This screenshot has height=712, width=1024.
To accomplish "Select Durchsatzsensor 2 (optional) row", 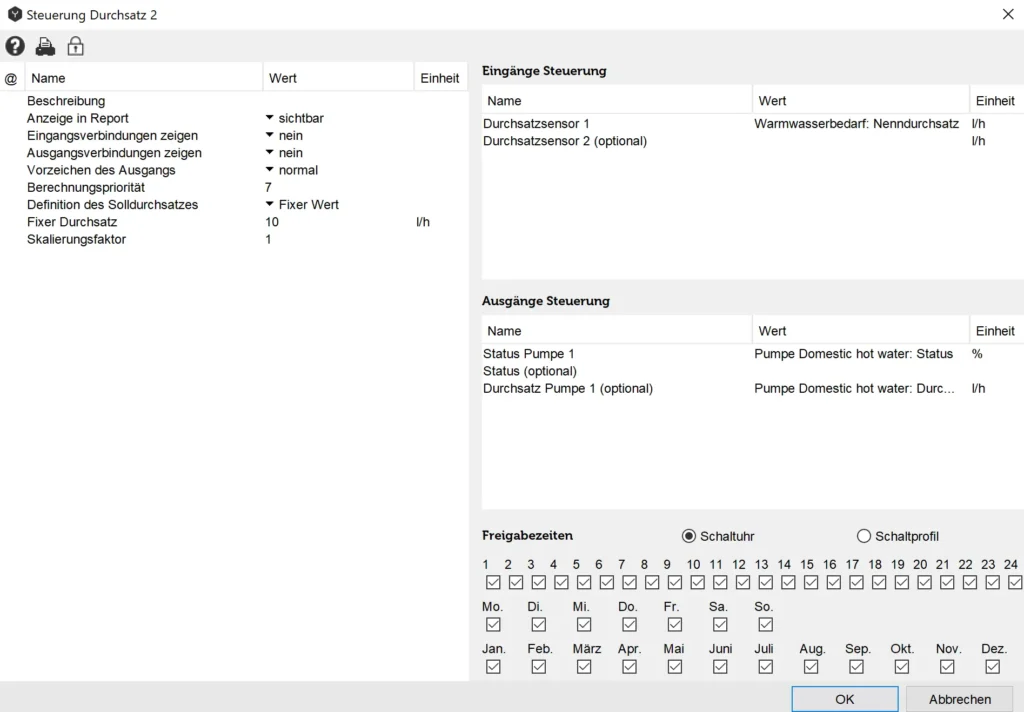I will (x=753, y=141).
